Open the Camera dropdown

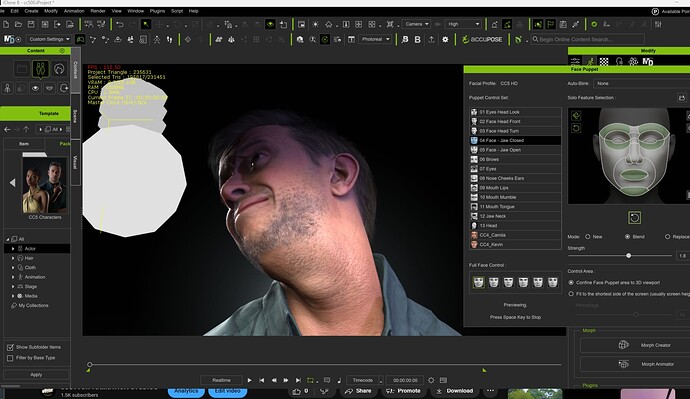coord(416,24)
